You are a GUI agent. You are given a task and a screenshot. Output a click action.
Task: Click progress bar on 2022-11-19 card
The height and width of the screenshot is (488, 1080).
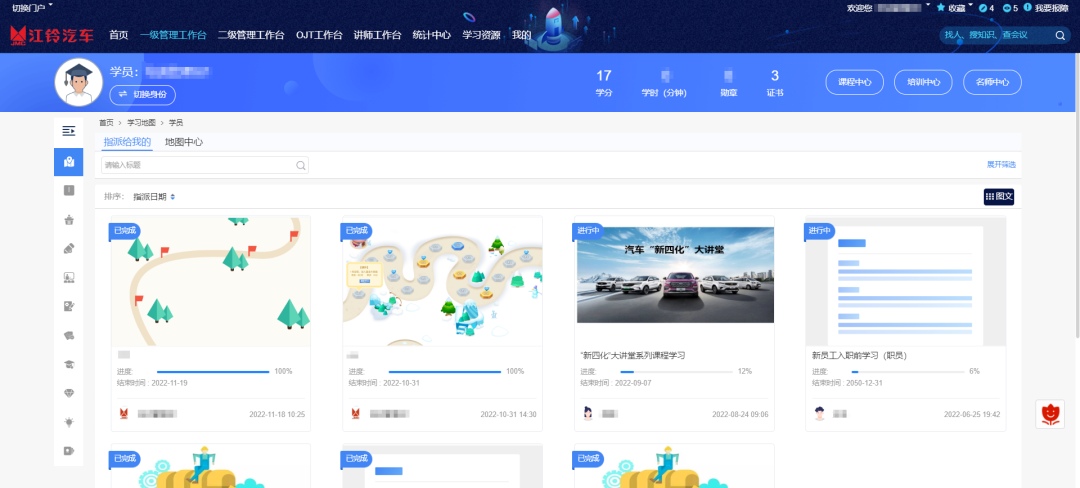[x=213, y=372]
